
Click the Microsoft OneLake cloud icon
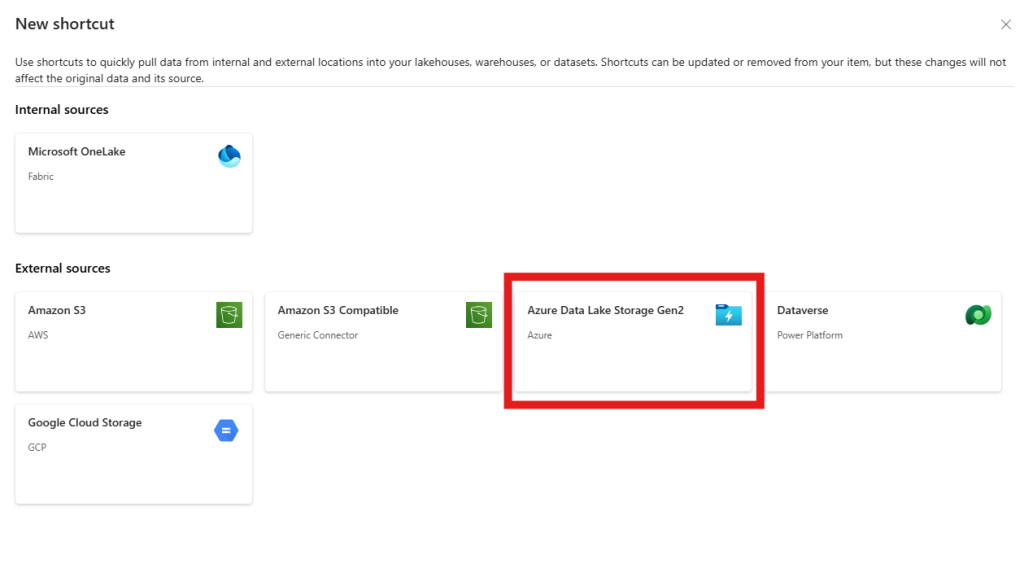(229, 156)
